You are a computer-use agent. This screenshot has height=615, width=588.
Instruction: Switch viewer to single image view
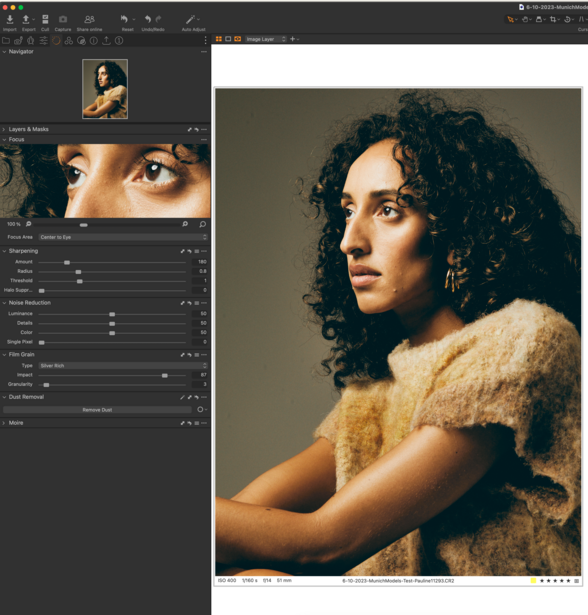click(x=228, y=39)
